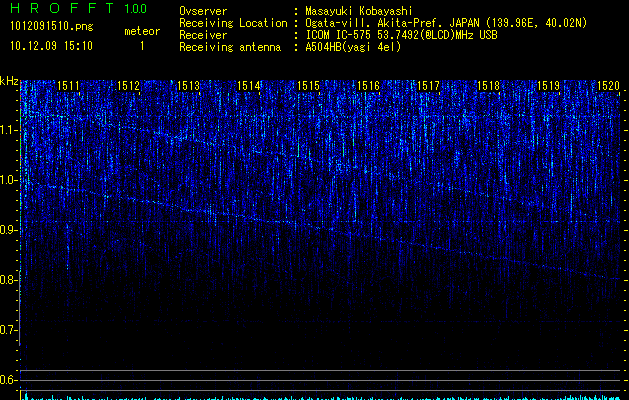Click the 1513 time marker
The height and width of the screenshot is (400, 629).
point(188,85)
